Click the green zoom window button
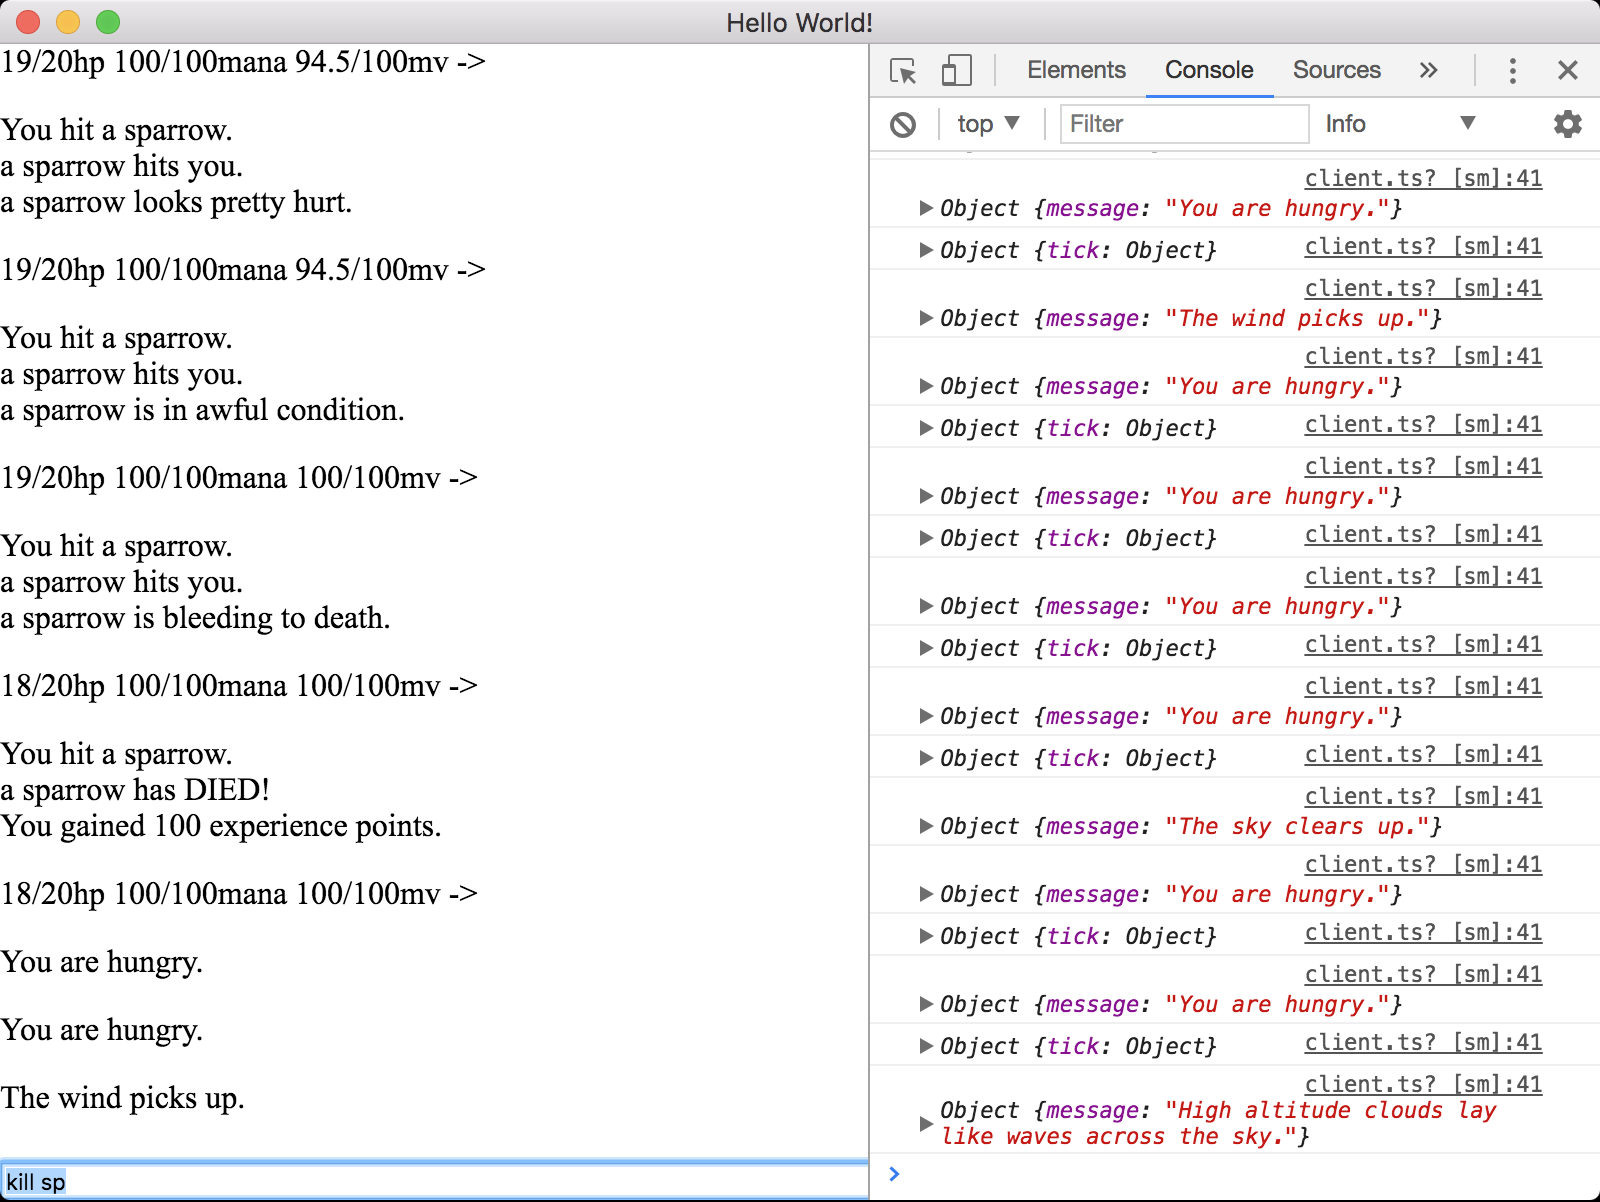 pyautogui.click(x=108, y=22)
